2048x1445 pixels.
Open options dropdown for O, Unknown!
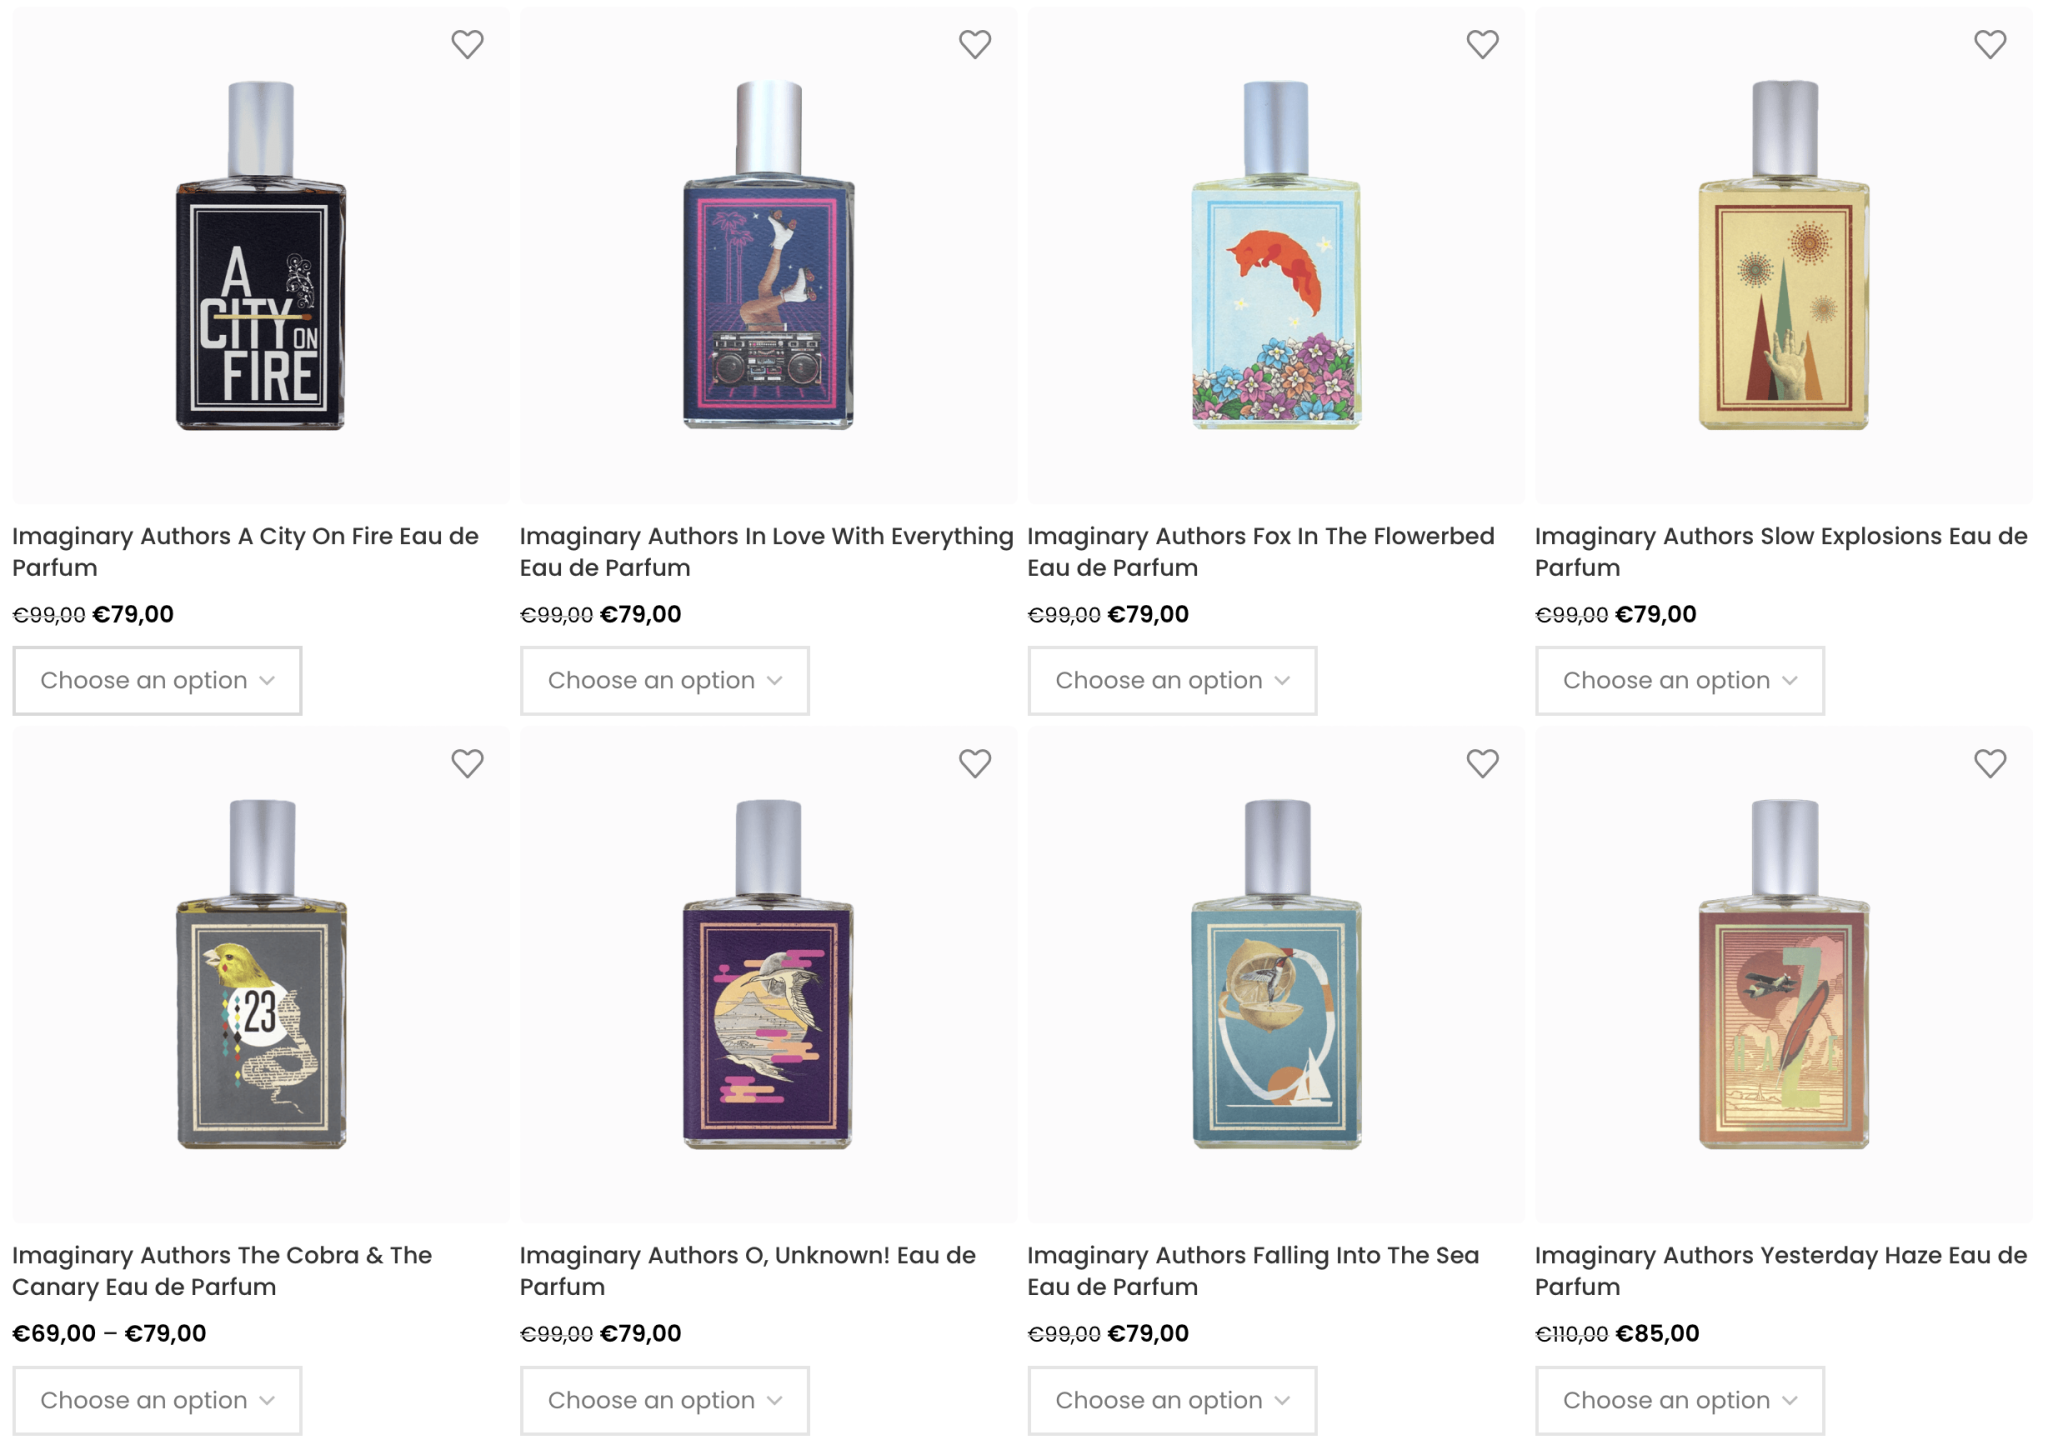click(664, 1400)
